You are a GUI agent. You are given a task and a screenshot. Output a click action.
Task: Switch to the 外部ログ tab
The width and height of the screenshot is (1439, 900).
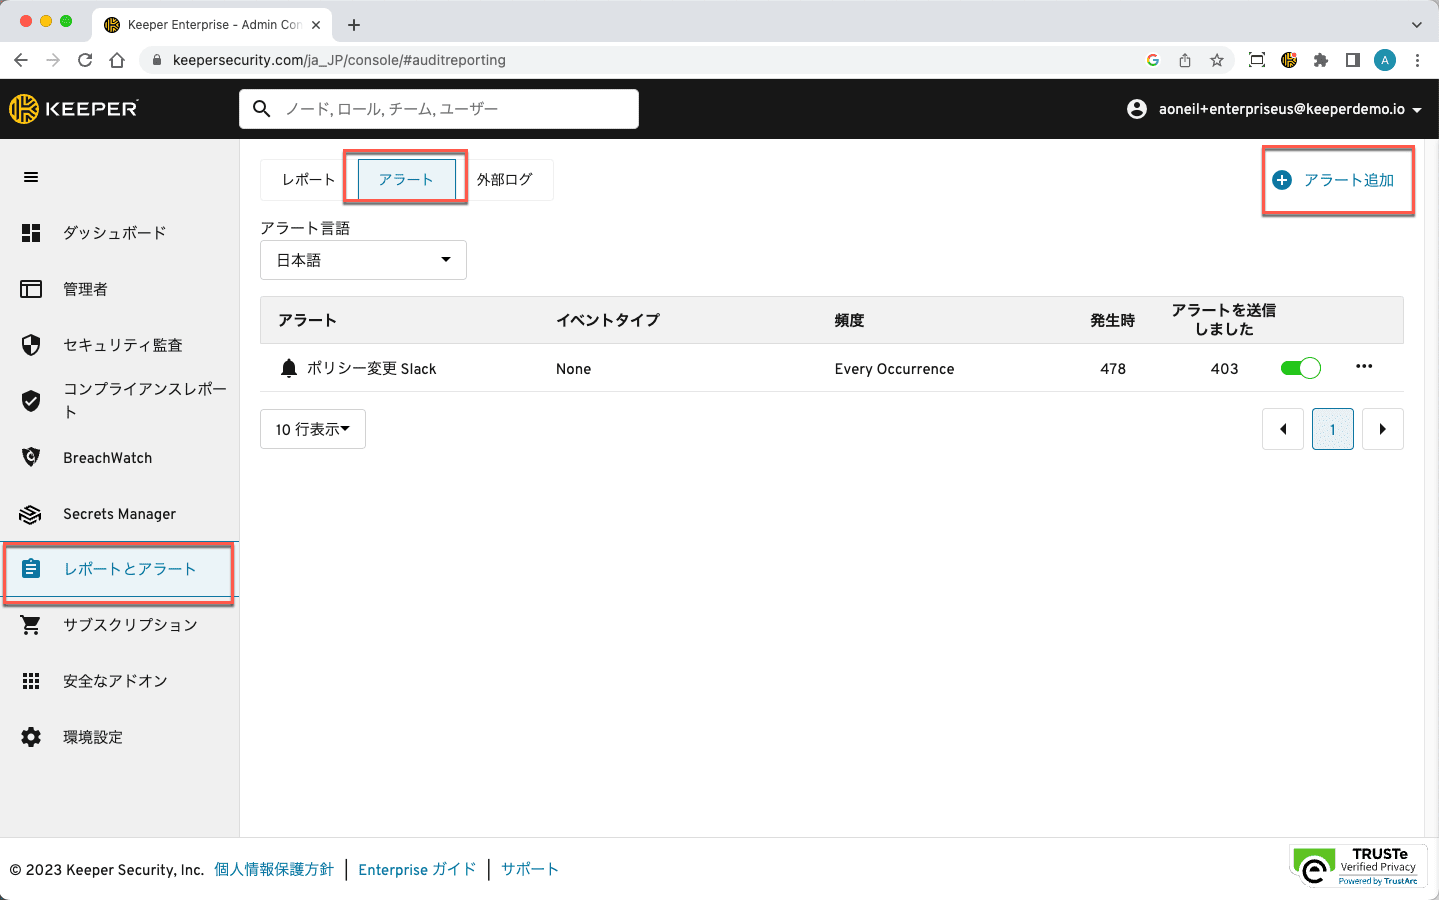(x=505, y=180)
